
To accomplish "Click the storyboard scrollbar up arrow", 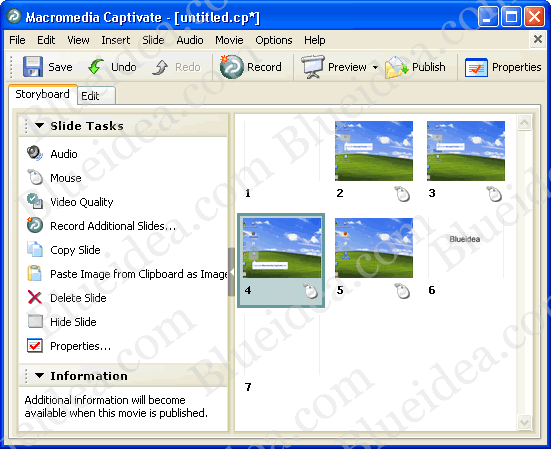I will [524, 123].
